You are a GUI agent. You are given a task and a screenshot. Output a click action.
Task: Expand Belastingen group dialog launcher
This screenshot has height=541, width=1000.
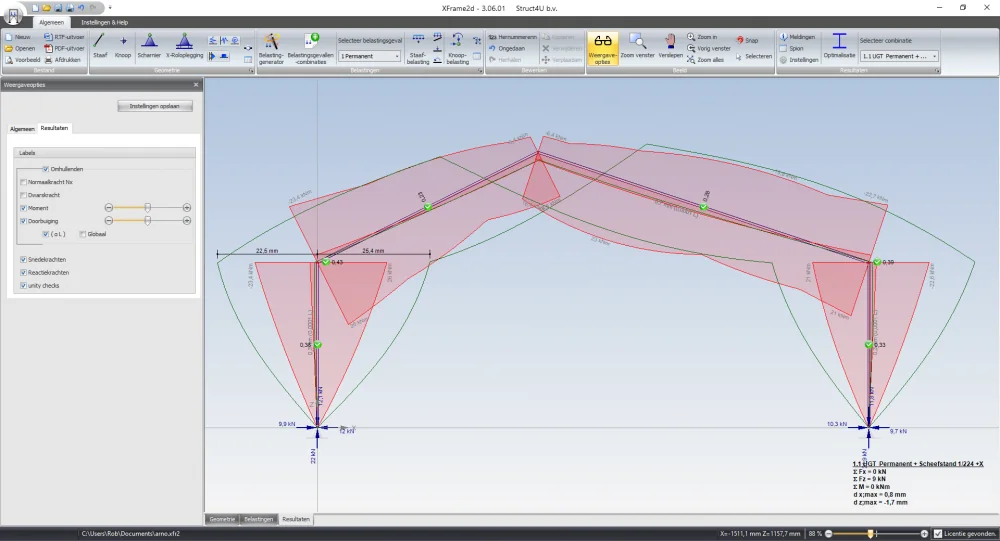pyautogui.click(x=480, y=71)
